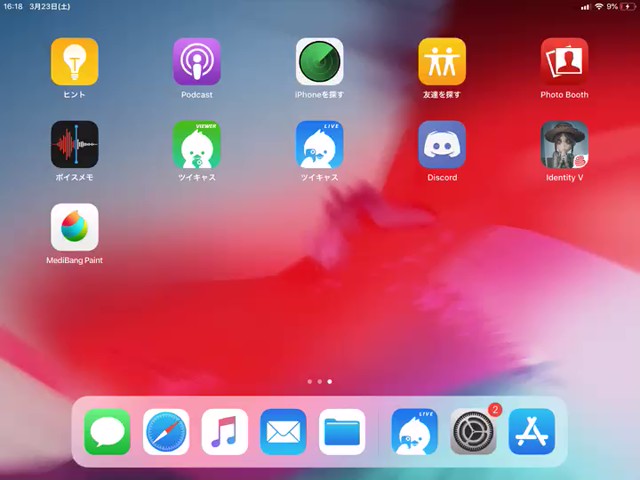Open 友達を探す app
The height and width of the screenshot is (480, 640).
coord(442,62)
